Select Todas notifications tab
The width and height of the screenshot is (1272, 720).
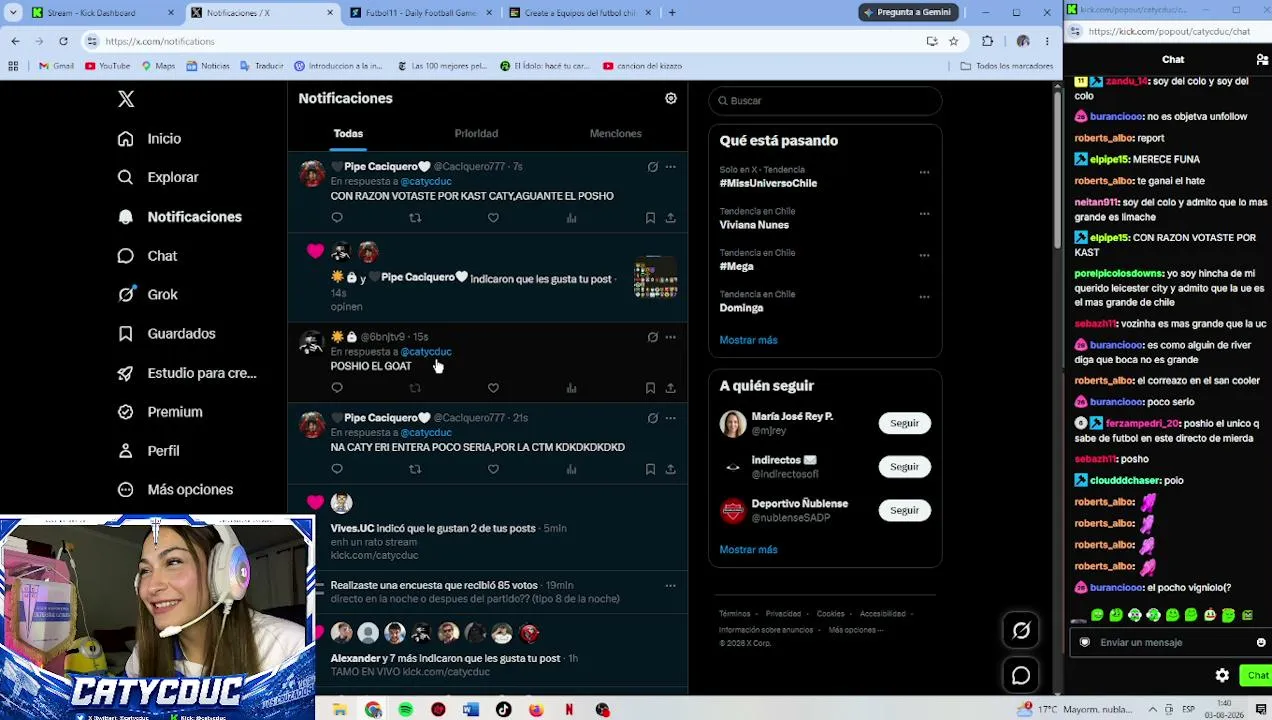pos(348,133)
